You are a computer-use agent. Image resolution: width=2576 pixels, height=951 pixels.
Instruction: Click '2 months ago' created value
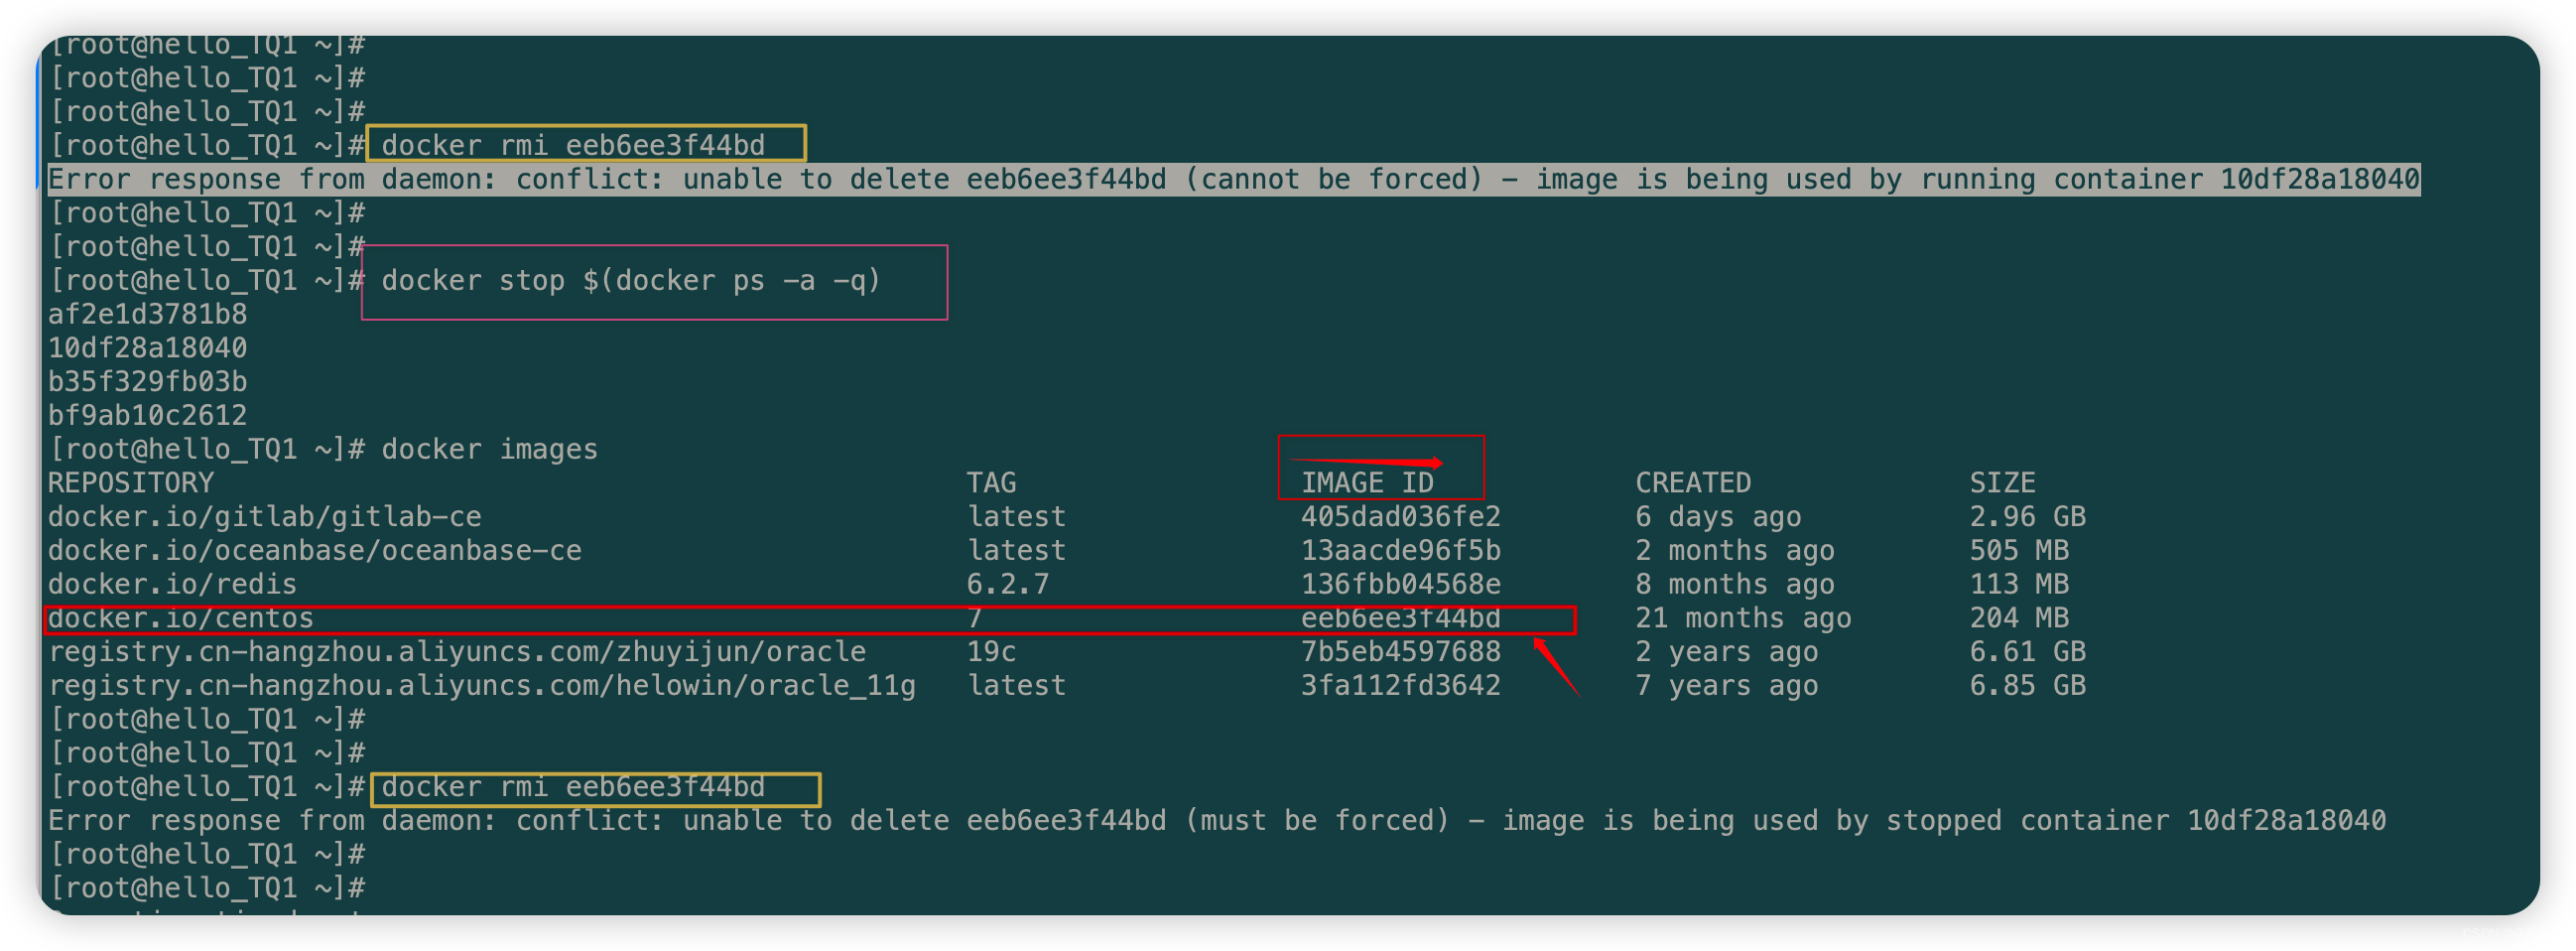1735,552
